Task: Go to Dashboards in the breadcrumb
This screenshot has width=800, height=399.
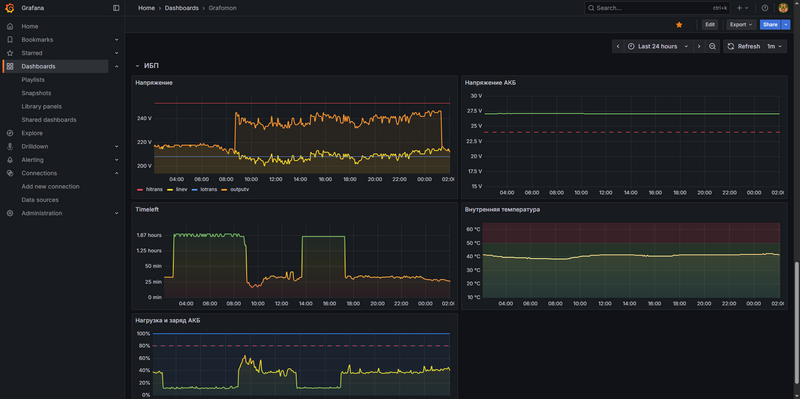Action: [182, 8]
